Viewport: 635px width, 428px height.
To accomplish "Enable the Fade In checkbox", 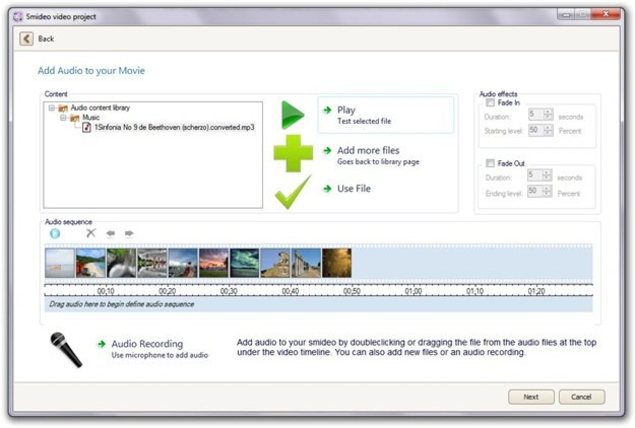I will (490, 103).
